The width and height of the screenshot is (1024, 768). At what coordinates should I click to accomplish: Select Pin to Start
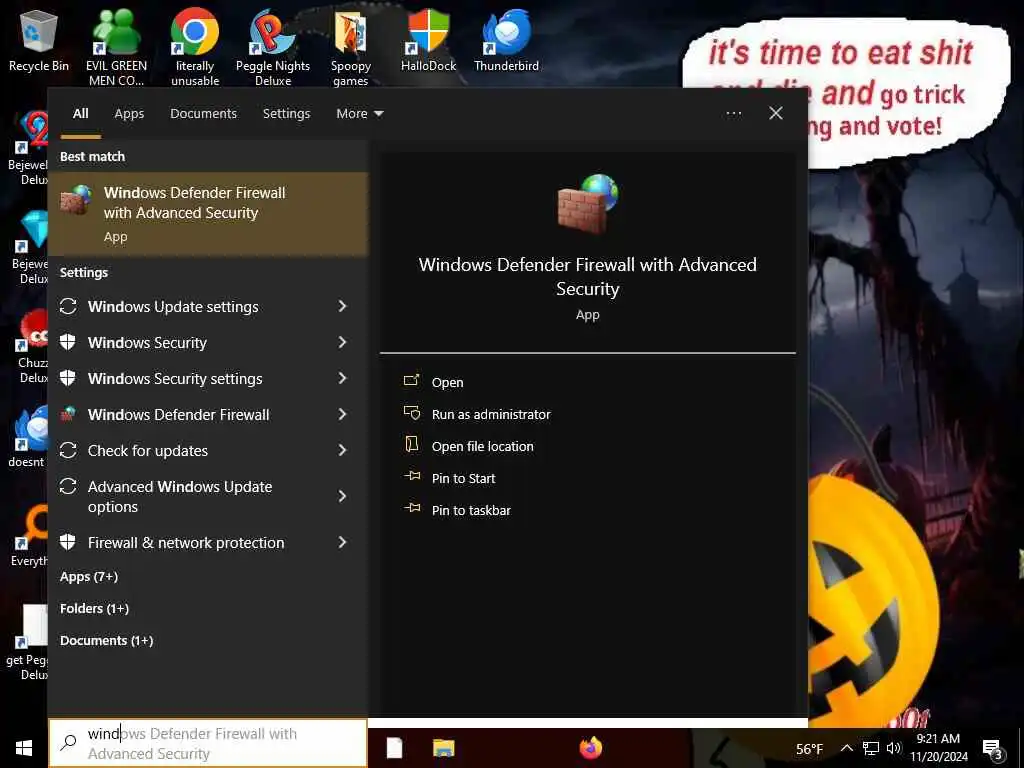coord(464,479)
